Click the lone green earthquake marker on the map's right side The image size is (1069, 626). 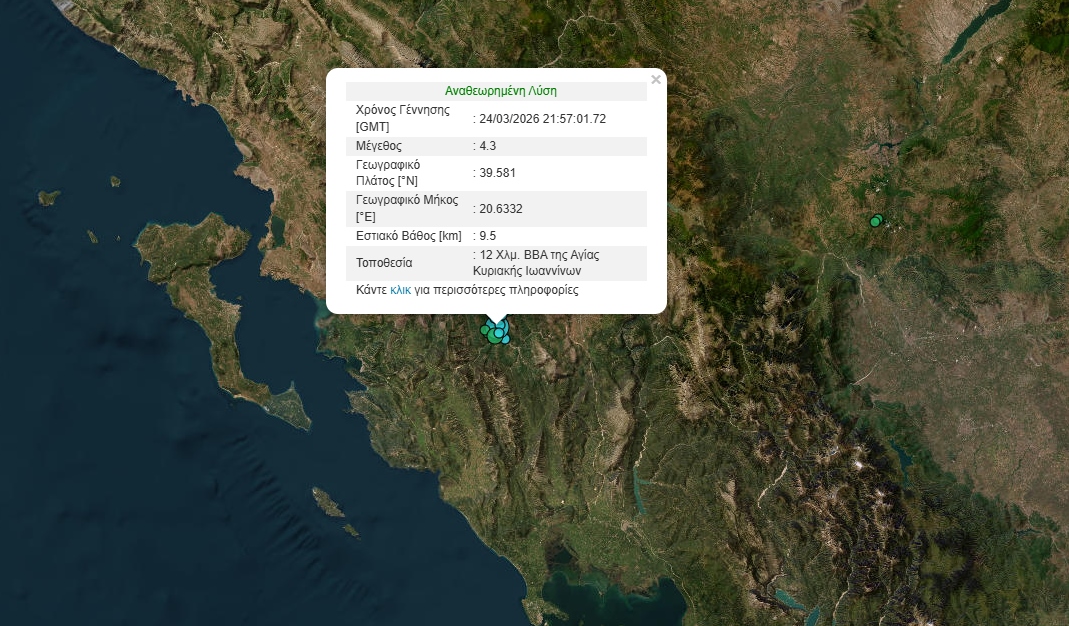[x=875, y=222]
